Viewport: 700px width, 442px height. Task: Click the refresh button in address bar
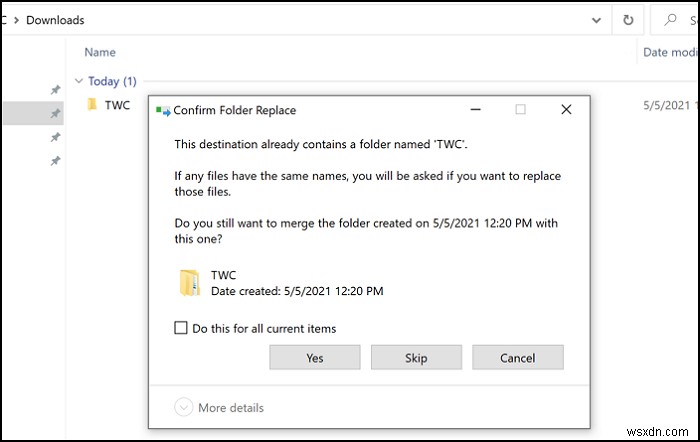628,19
